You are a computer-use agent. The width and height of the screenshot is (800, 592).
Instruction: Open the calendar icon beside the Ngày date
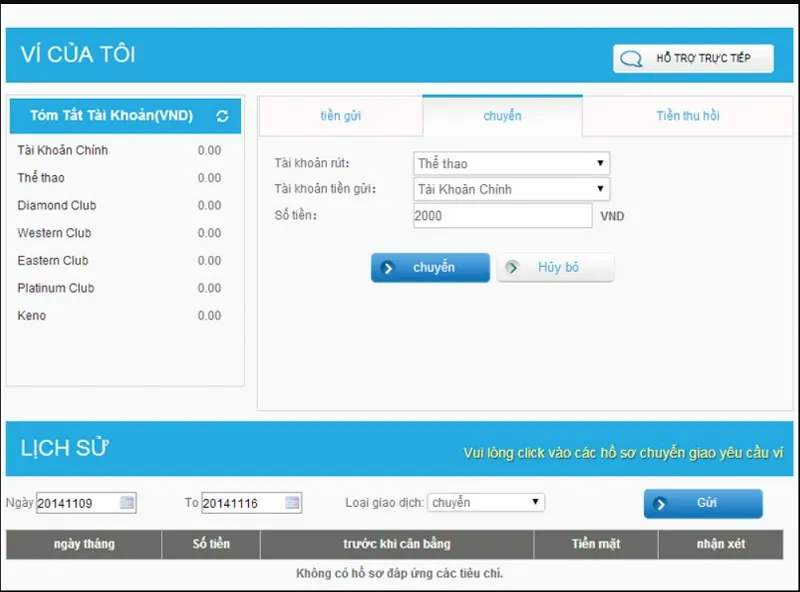[127, 503]
